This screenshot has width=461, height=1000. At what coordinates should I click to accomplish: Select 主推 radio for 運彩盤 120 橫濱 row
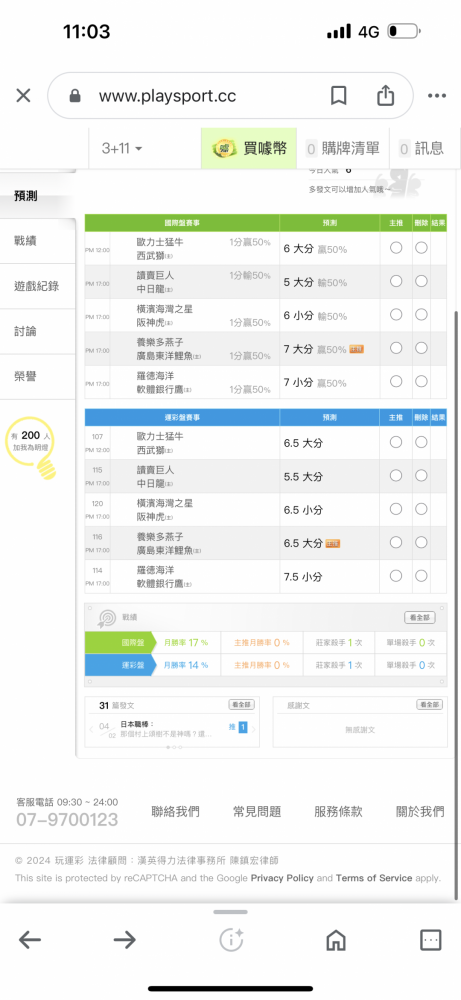396,509
